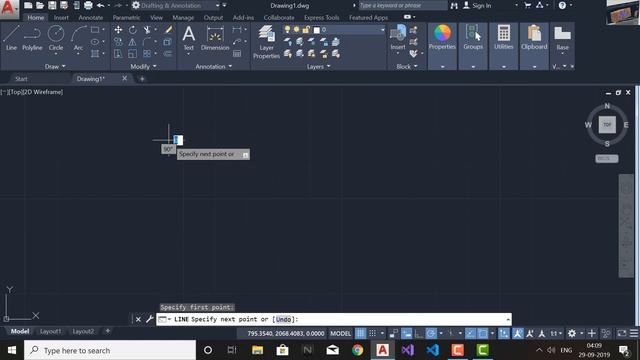Select the Polyline tool
Image resolution: width=640 pixels, height=360 pixels.
[32, 38]
